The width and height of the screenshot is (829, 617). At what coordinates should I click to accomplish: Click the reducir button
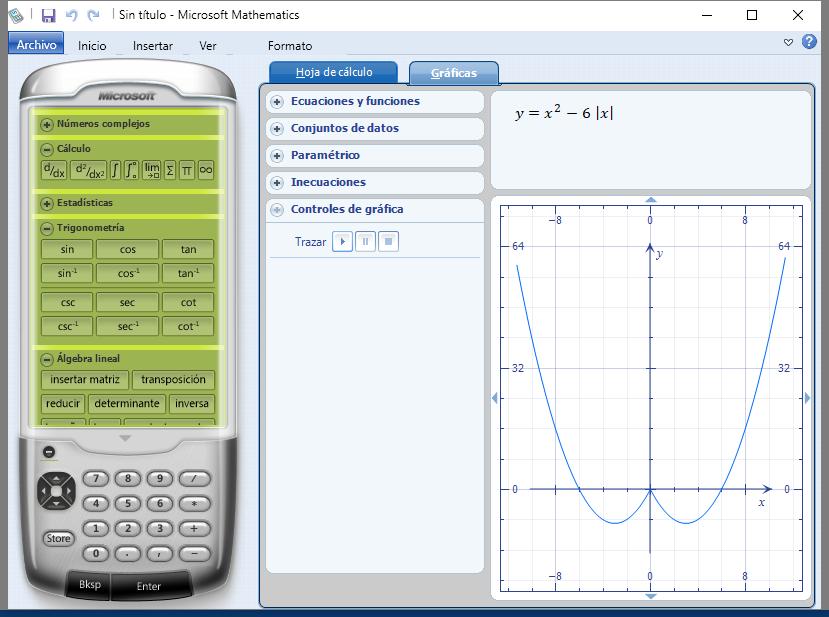[63, 403]
